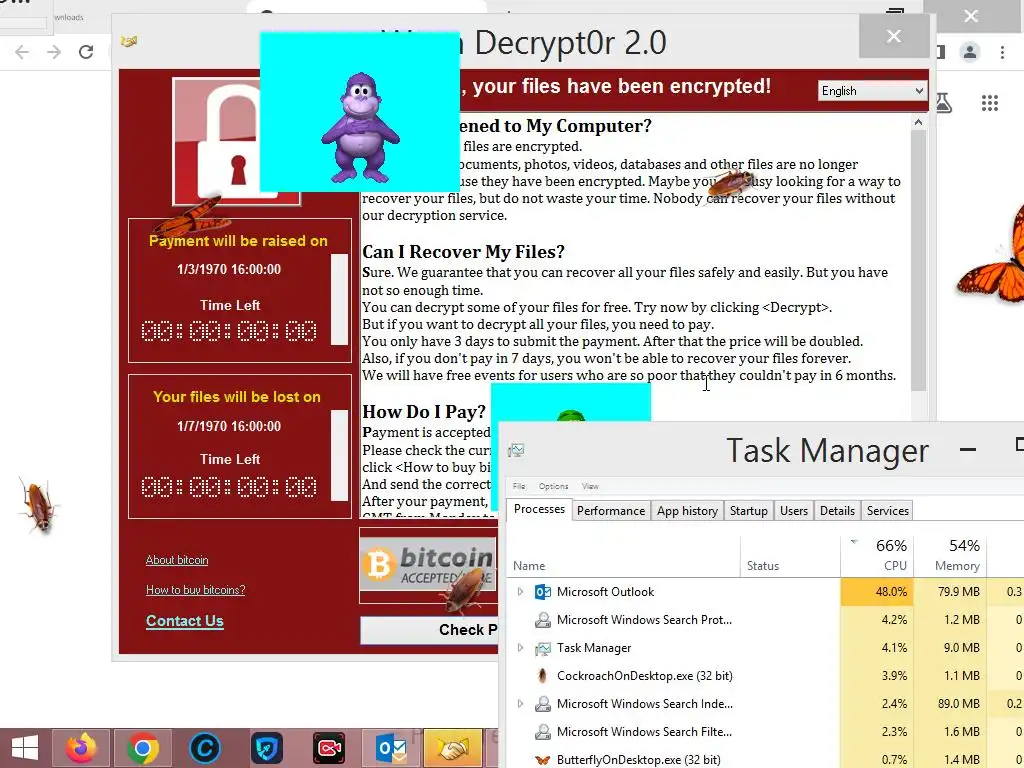The image size is (1024, 768).
Task: Select the ButterflyOnDesktop.exe (32 bit) row
Action: tap(765, 760)
